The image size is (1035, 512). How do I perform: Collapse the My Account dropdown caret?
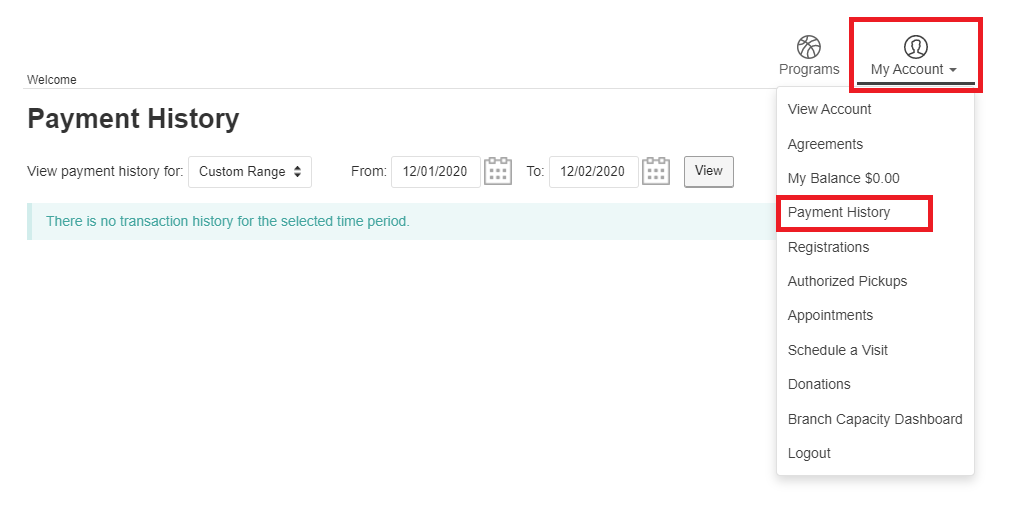[x=953, y=70]
